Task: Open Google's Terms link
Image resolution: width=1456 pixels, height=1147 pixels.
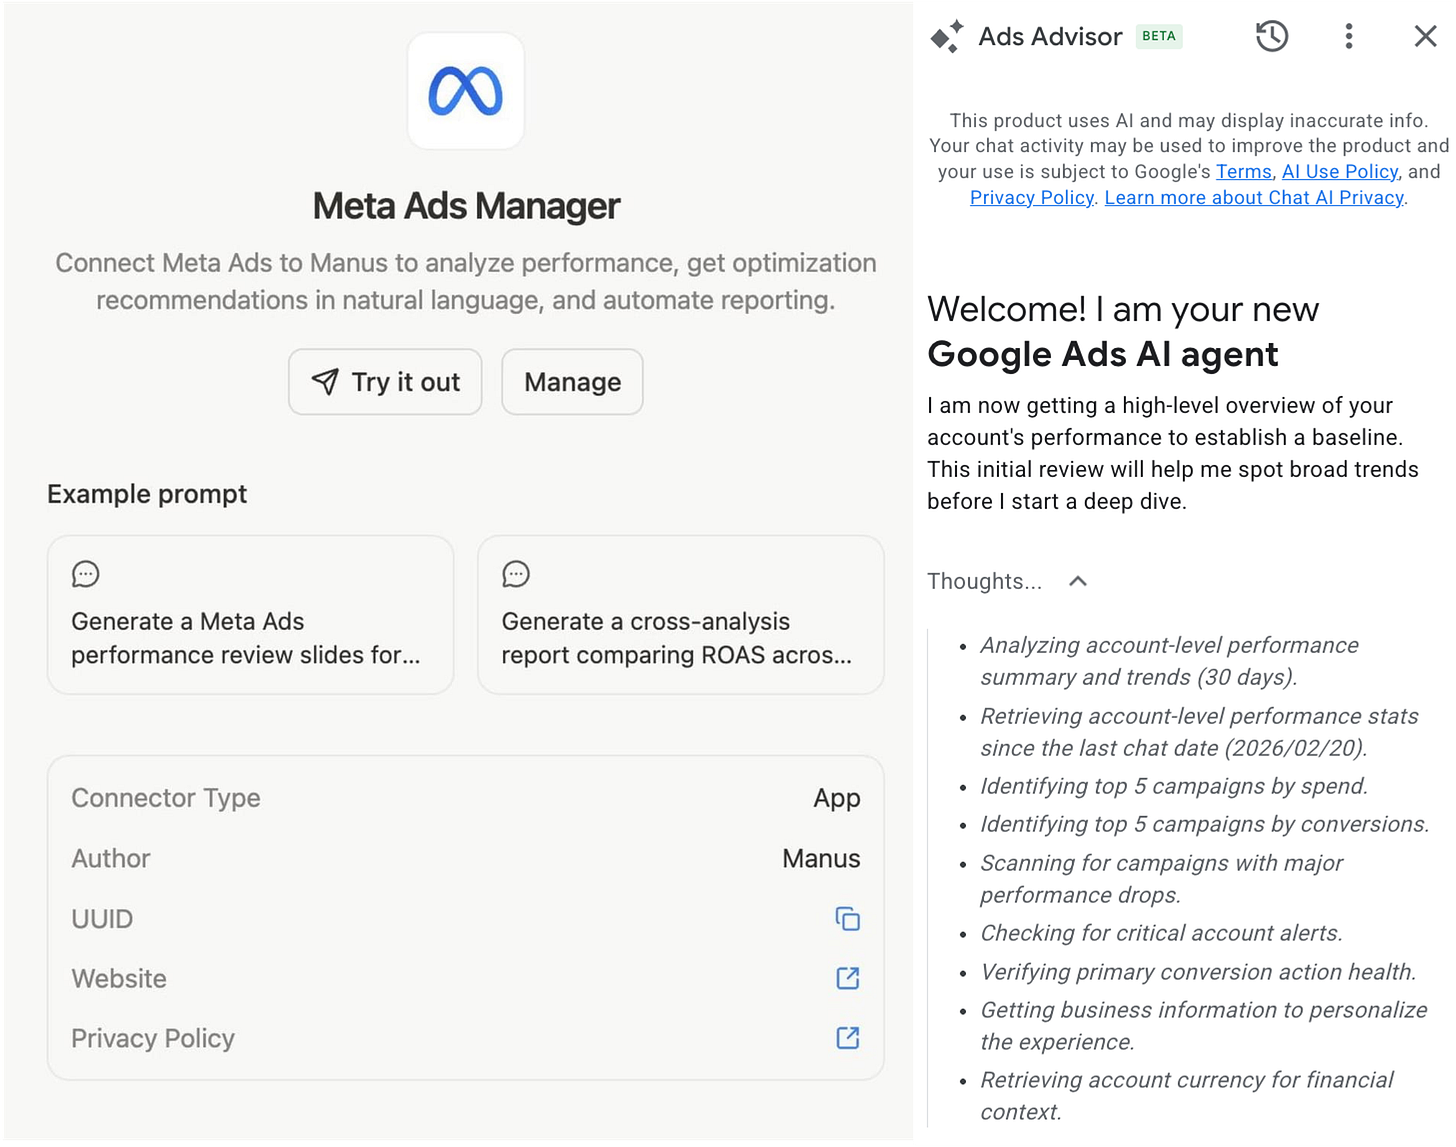Action: [1244, 172]
